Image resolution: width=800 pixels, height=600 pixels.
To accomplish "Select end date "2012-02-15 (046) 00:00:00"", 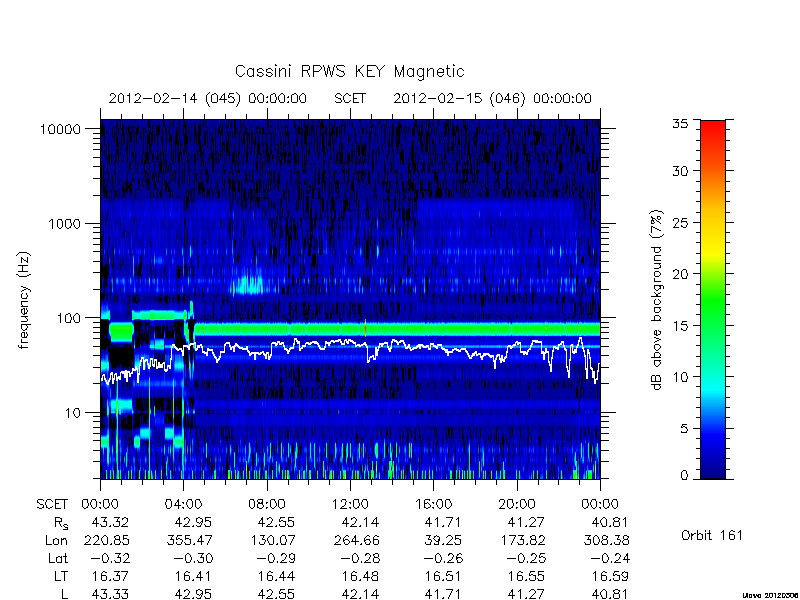I will tap(492, 98).
